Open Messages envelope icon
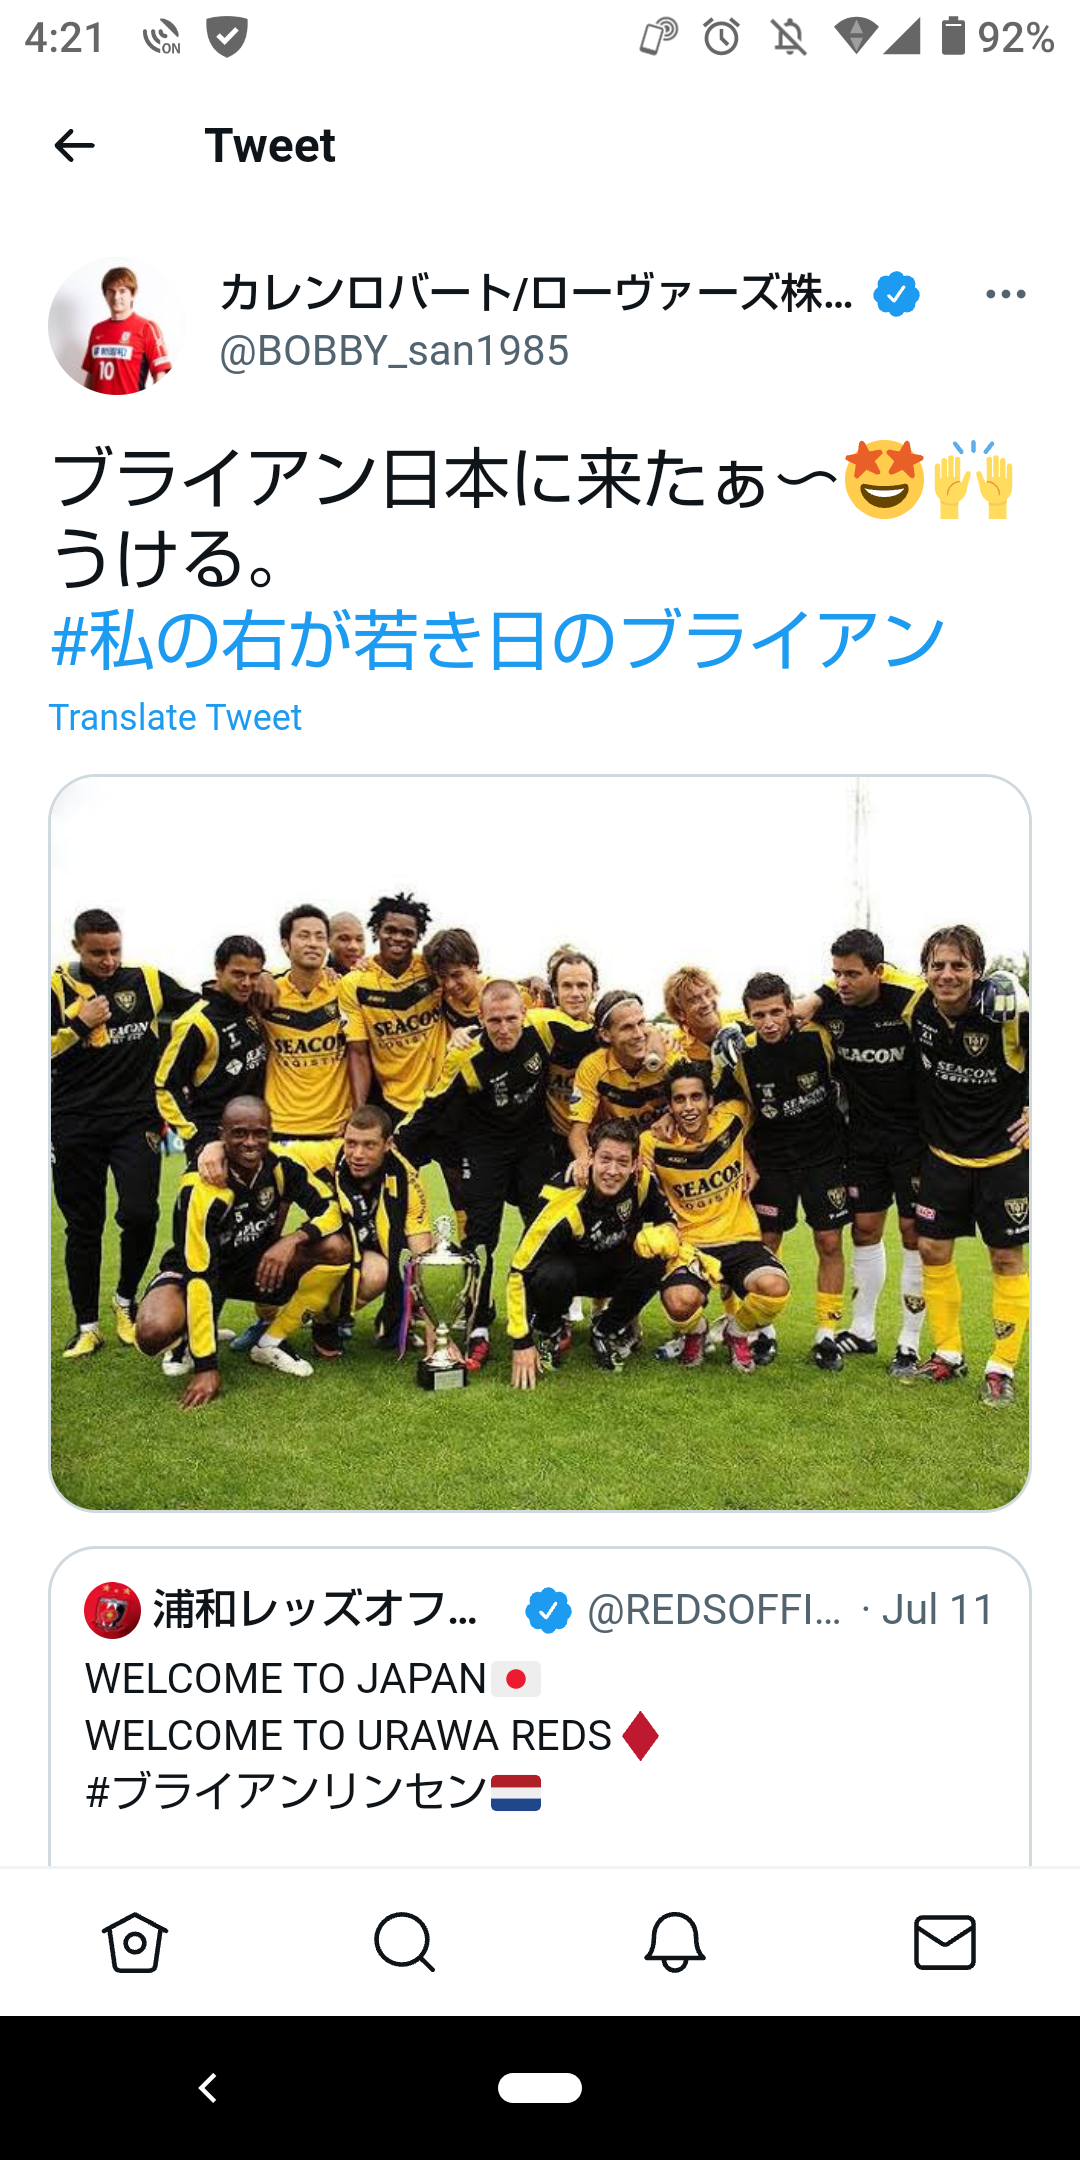Screen dimensions: 1080x2160 point(945,1942)
